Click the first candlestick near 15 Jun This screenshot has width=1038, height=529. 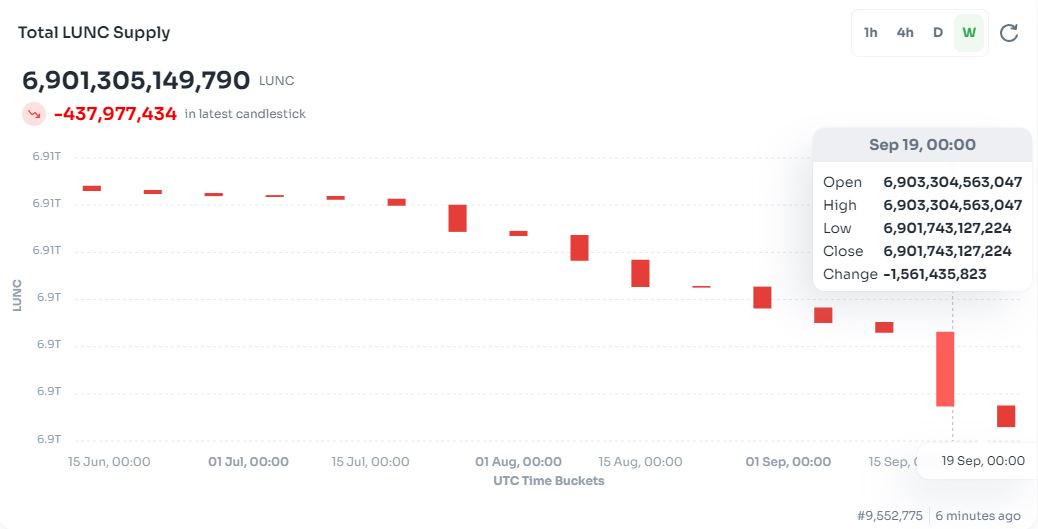pos(92,188)
